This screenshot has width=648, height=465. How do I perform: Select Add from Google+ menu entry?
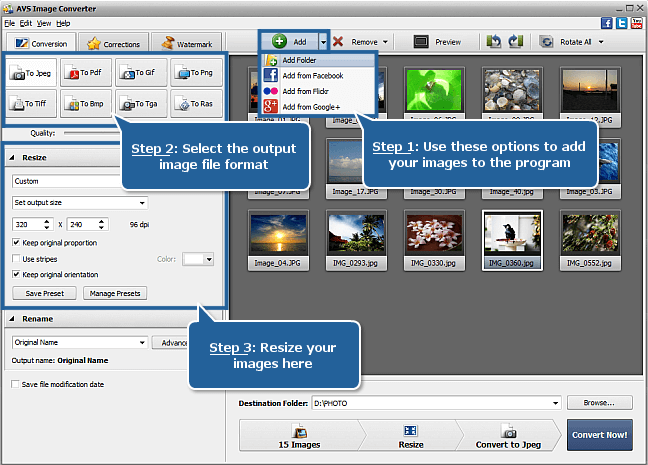[x=318, y=107]
